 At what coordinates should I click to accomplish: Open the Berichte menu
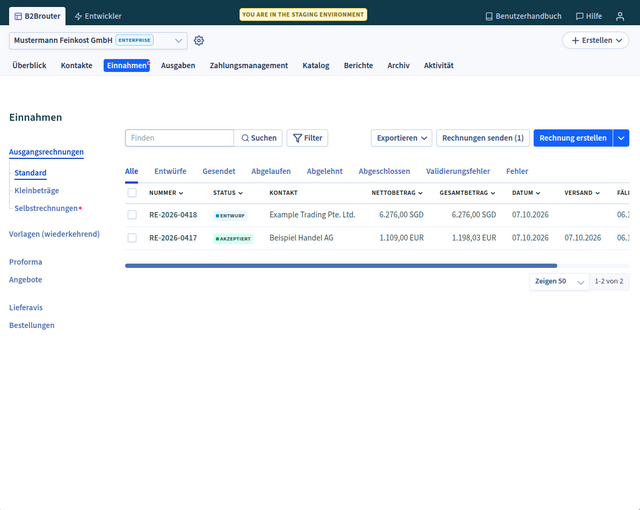[x=358, y=65]
